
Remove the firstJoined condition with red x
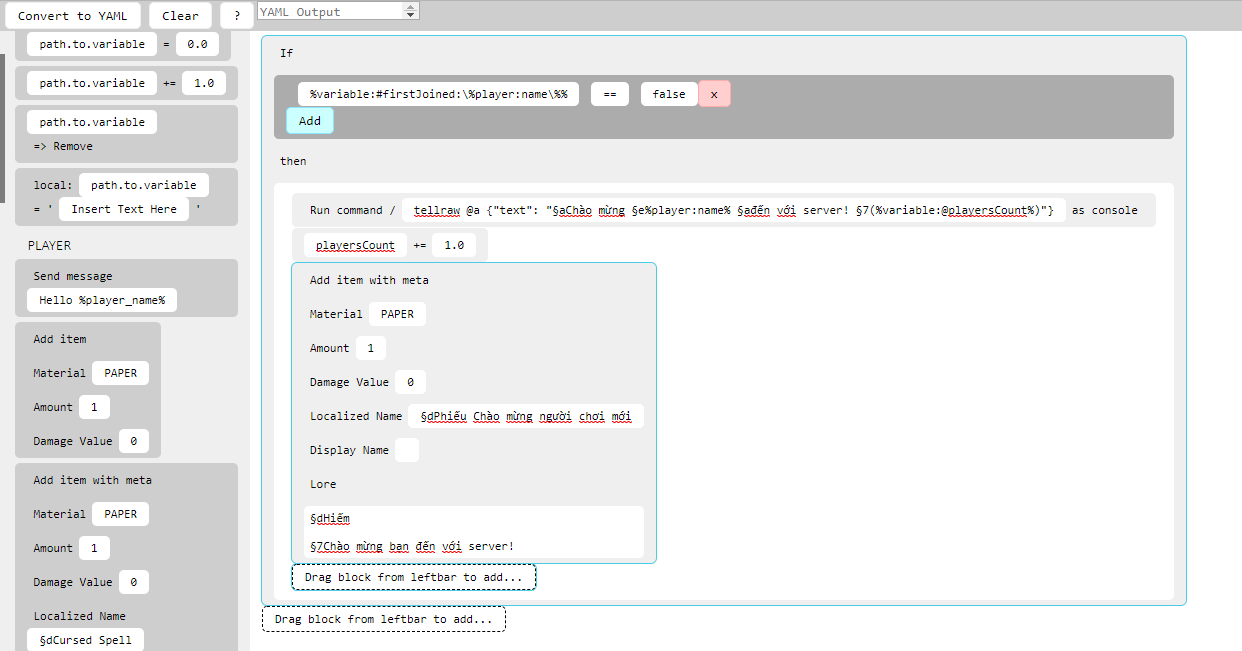[x=714, y=93]
